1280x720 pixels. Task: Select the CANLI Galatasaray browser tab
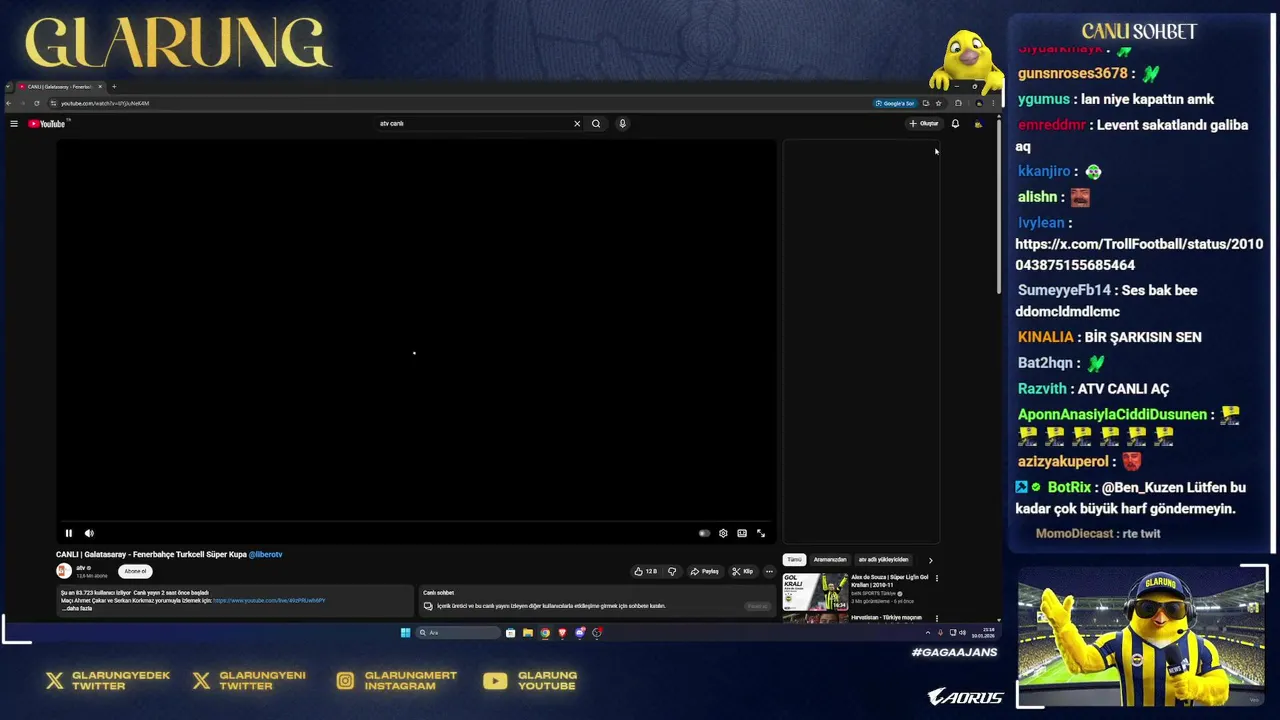[x=60, y=87]
